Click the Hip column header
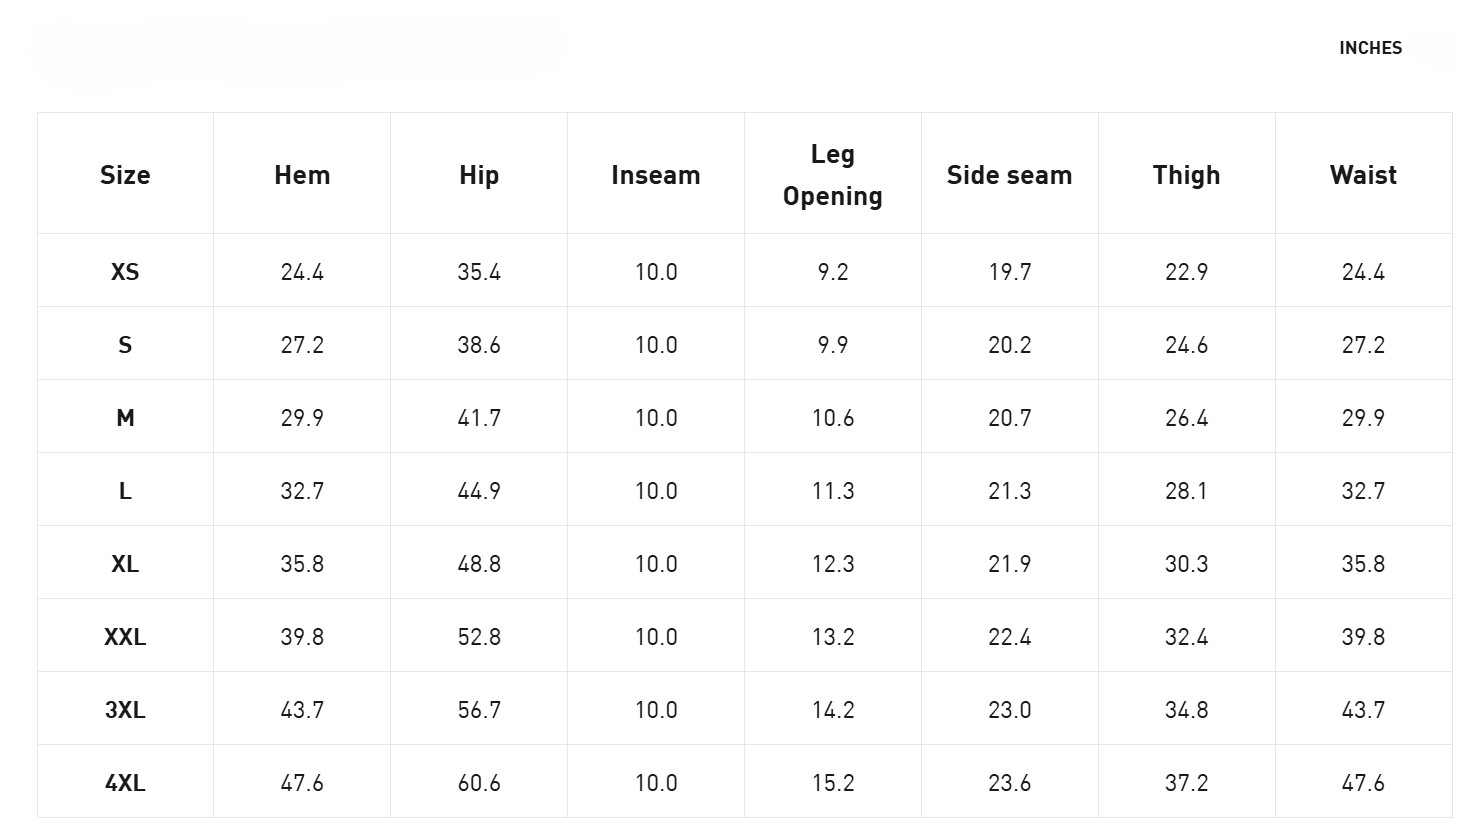Image resolution: width=1461 pixels, height=828 pixels. [479, 175]
